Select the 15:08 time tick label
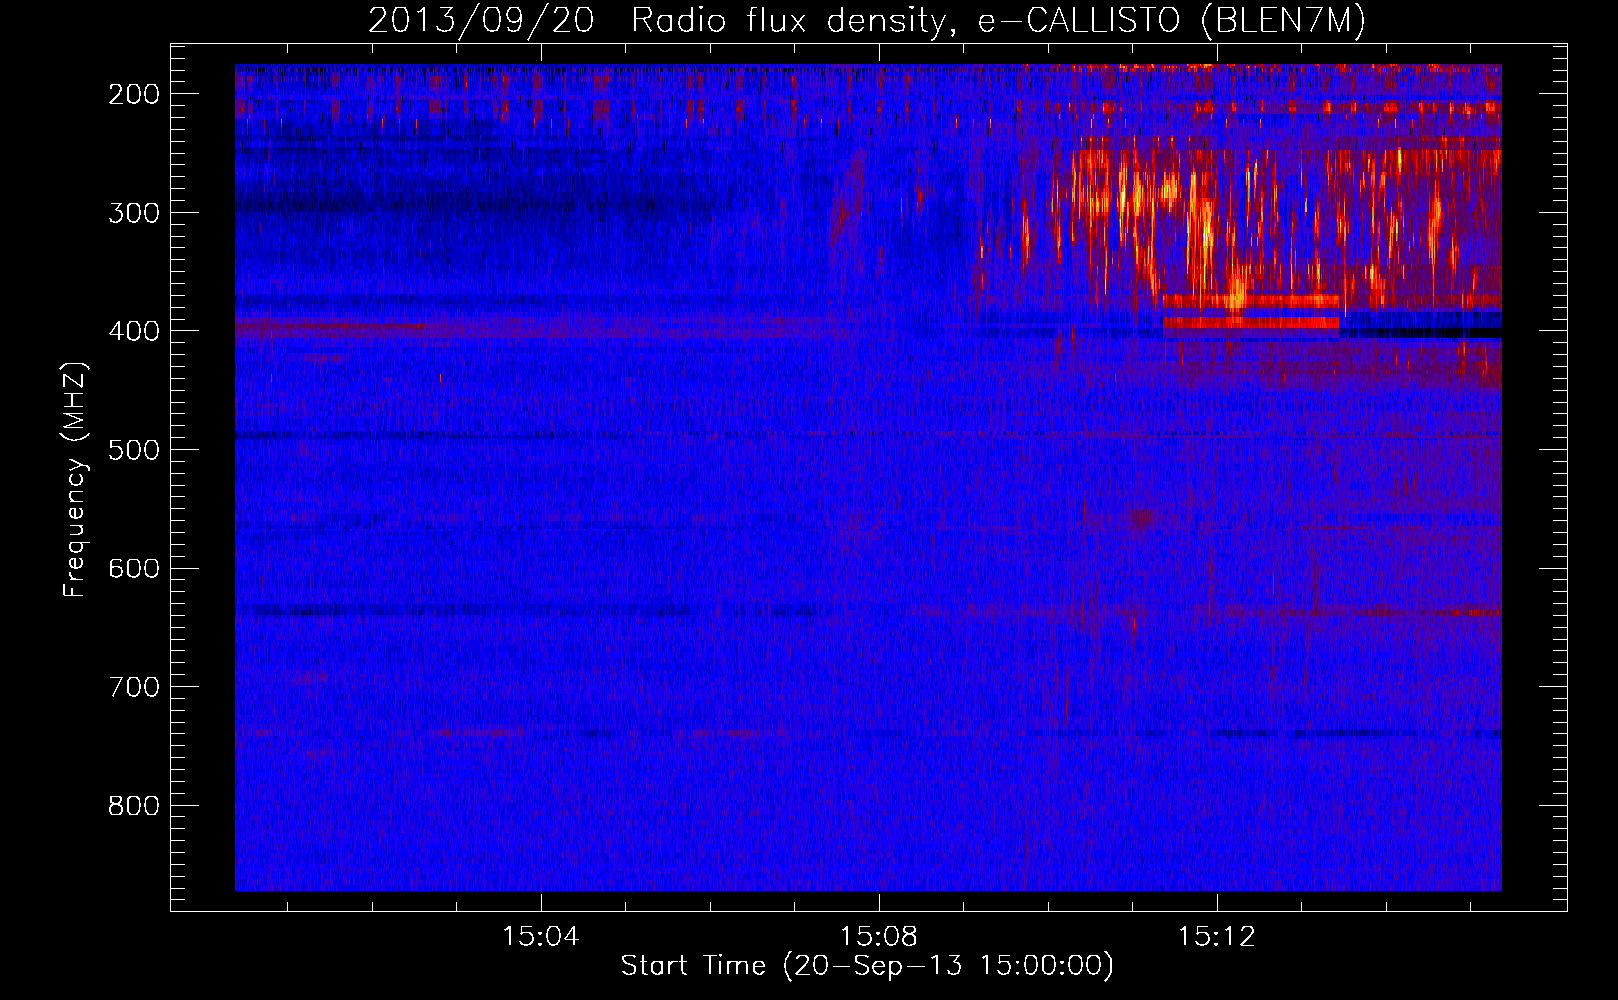Viewport: 1618px width, 1000px height. (x=879, y=937)
